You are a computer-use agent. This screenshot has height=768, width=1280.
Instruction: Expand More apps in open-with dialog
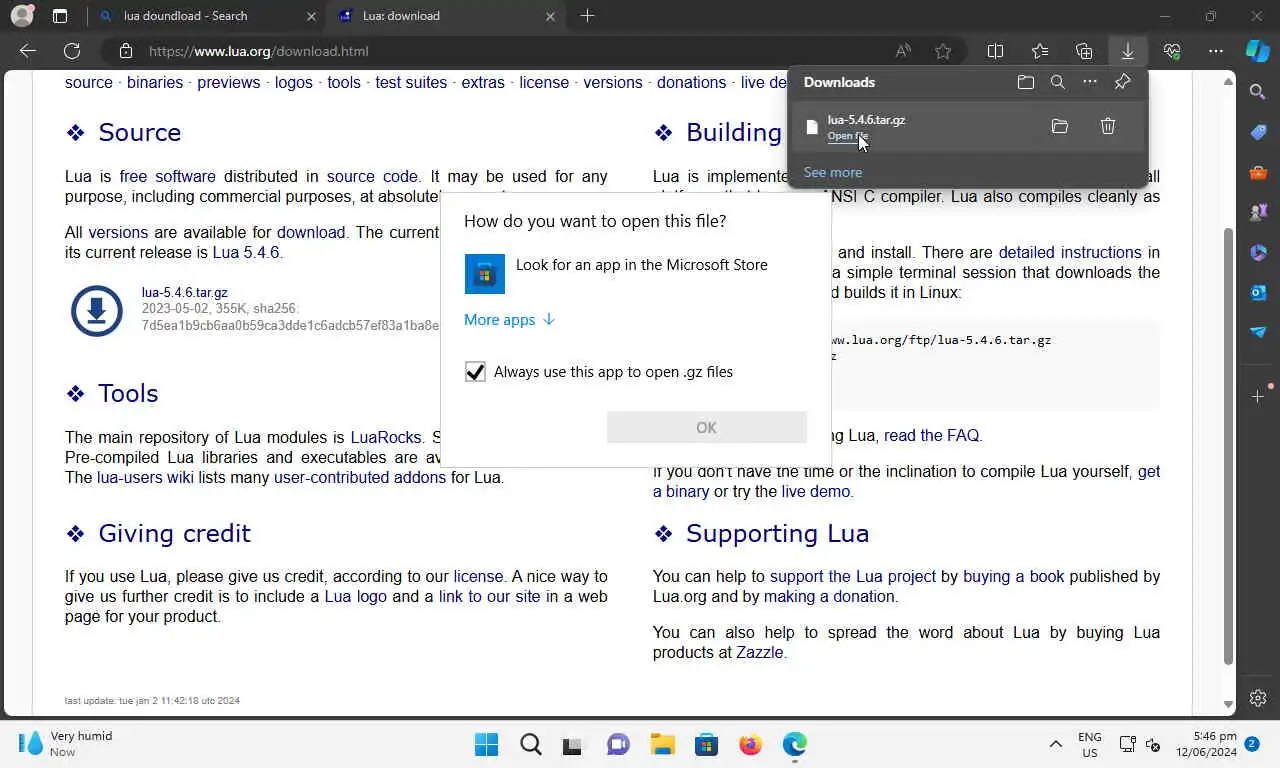coord(509,320)
